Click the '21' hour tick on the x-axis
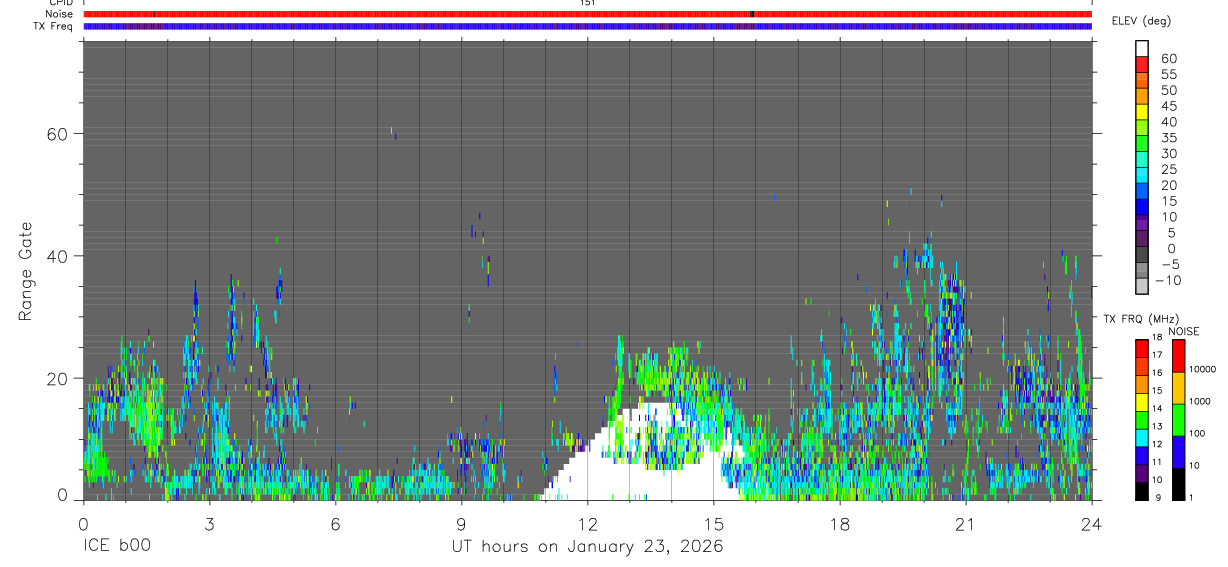The height and width of the screenshot is (567, 1228). click(x=965, y=523)
